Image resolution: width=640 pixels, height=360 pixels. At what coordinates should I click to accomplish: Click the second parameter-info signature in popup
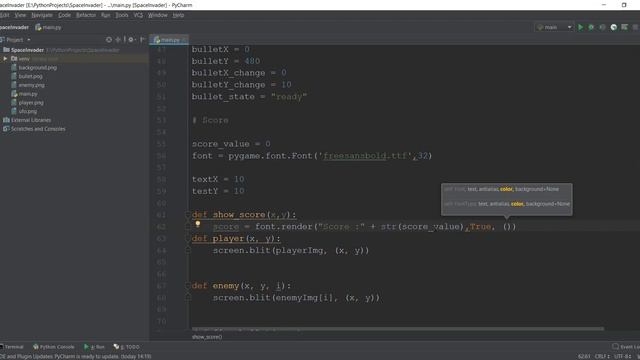507,204
